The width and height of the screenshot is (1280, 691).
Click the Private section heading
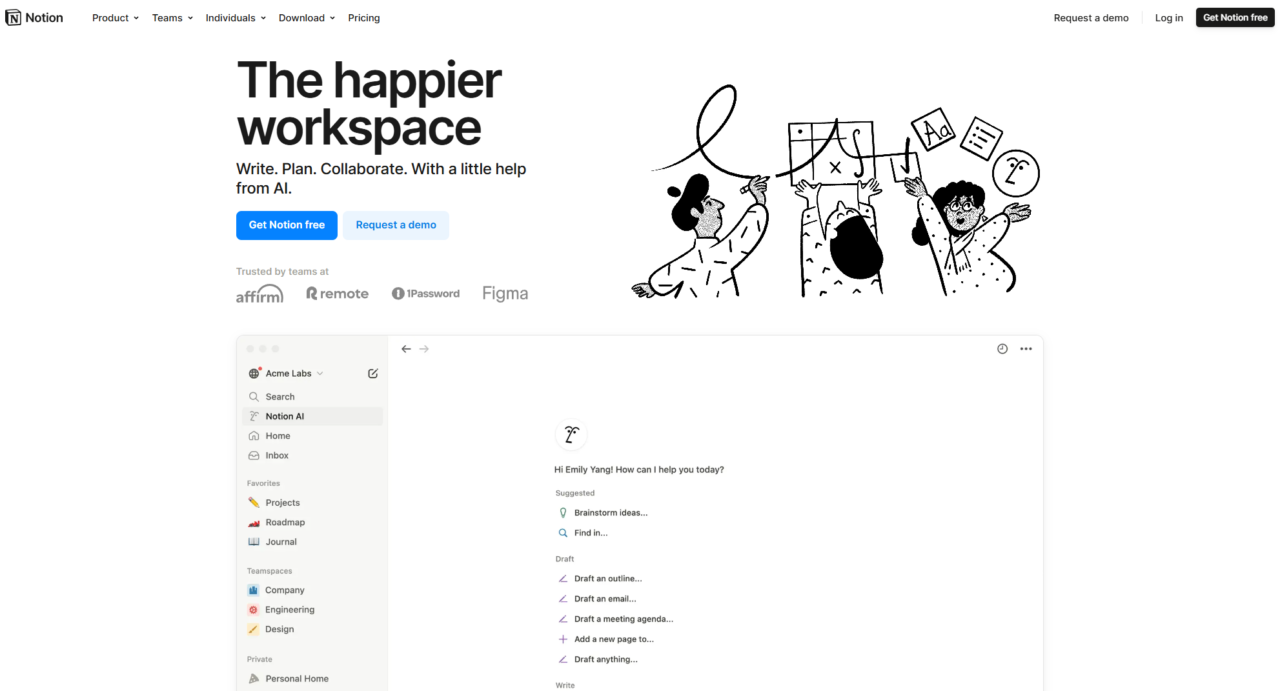coord(260,659)
